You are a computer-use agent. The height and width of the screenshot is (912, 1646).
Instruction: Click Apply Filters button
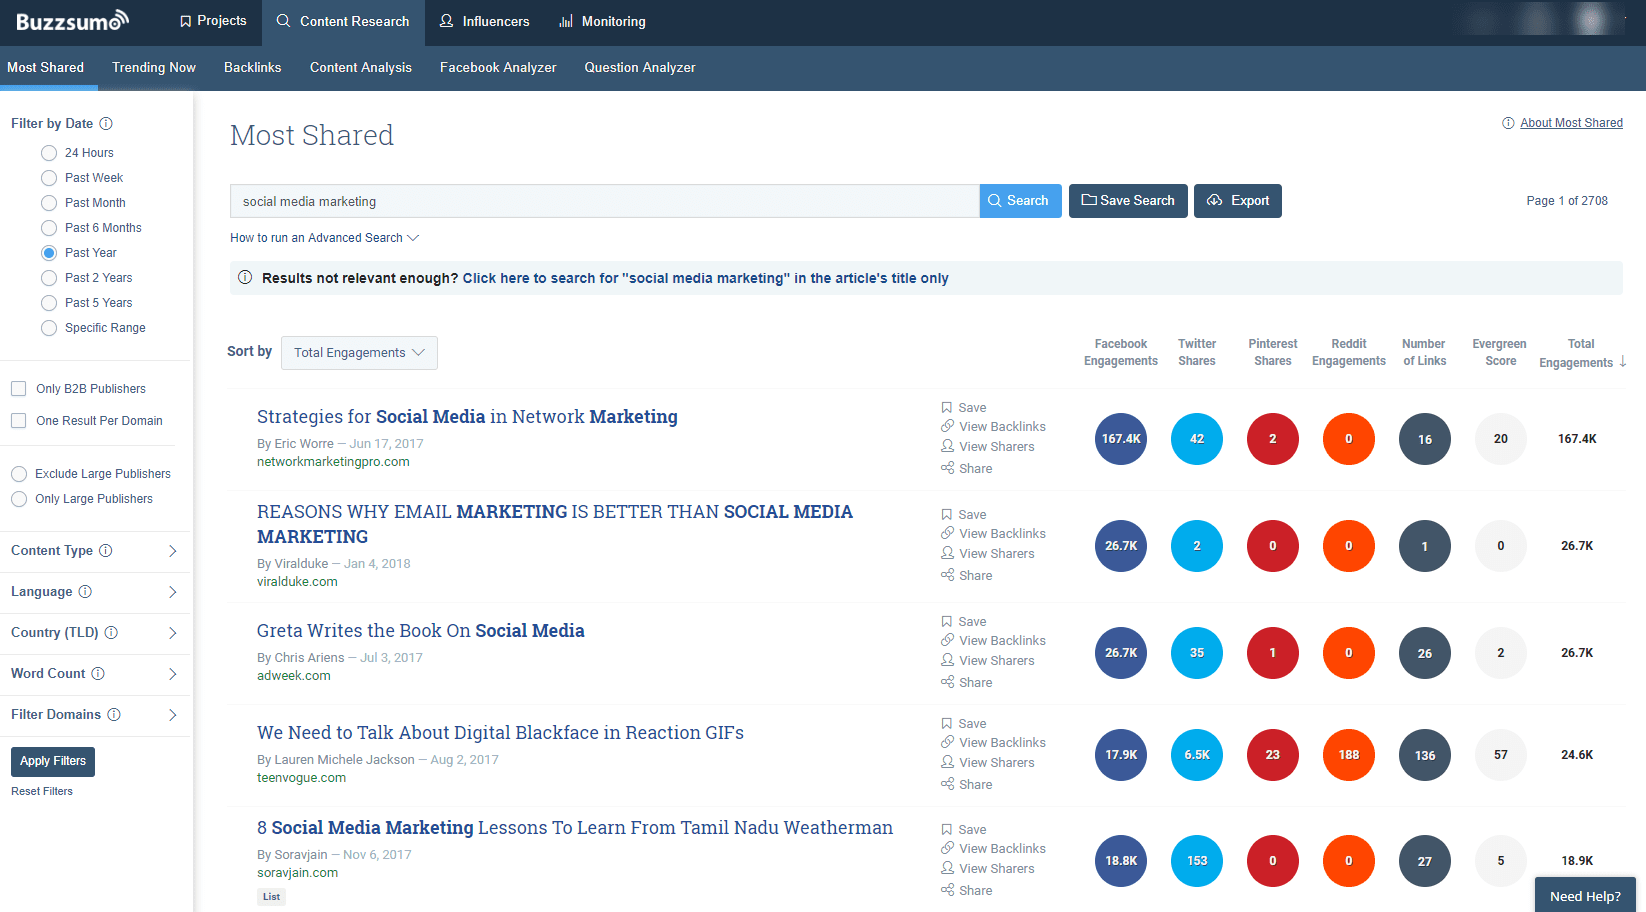pos(53,762)
